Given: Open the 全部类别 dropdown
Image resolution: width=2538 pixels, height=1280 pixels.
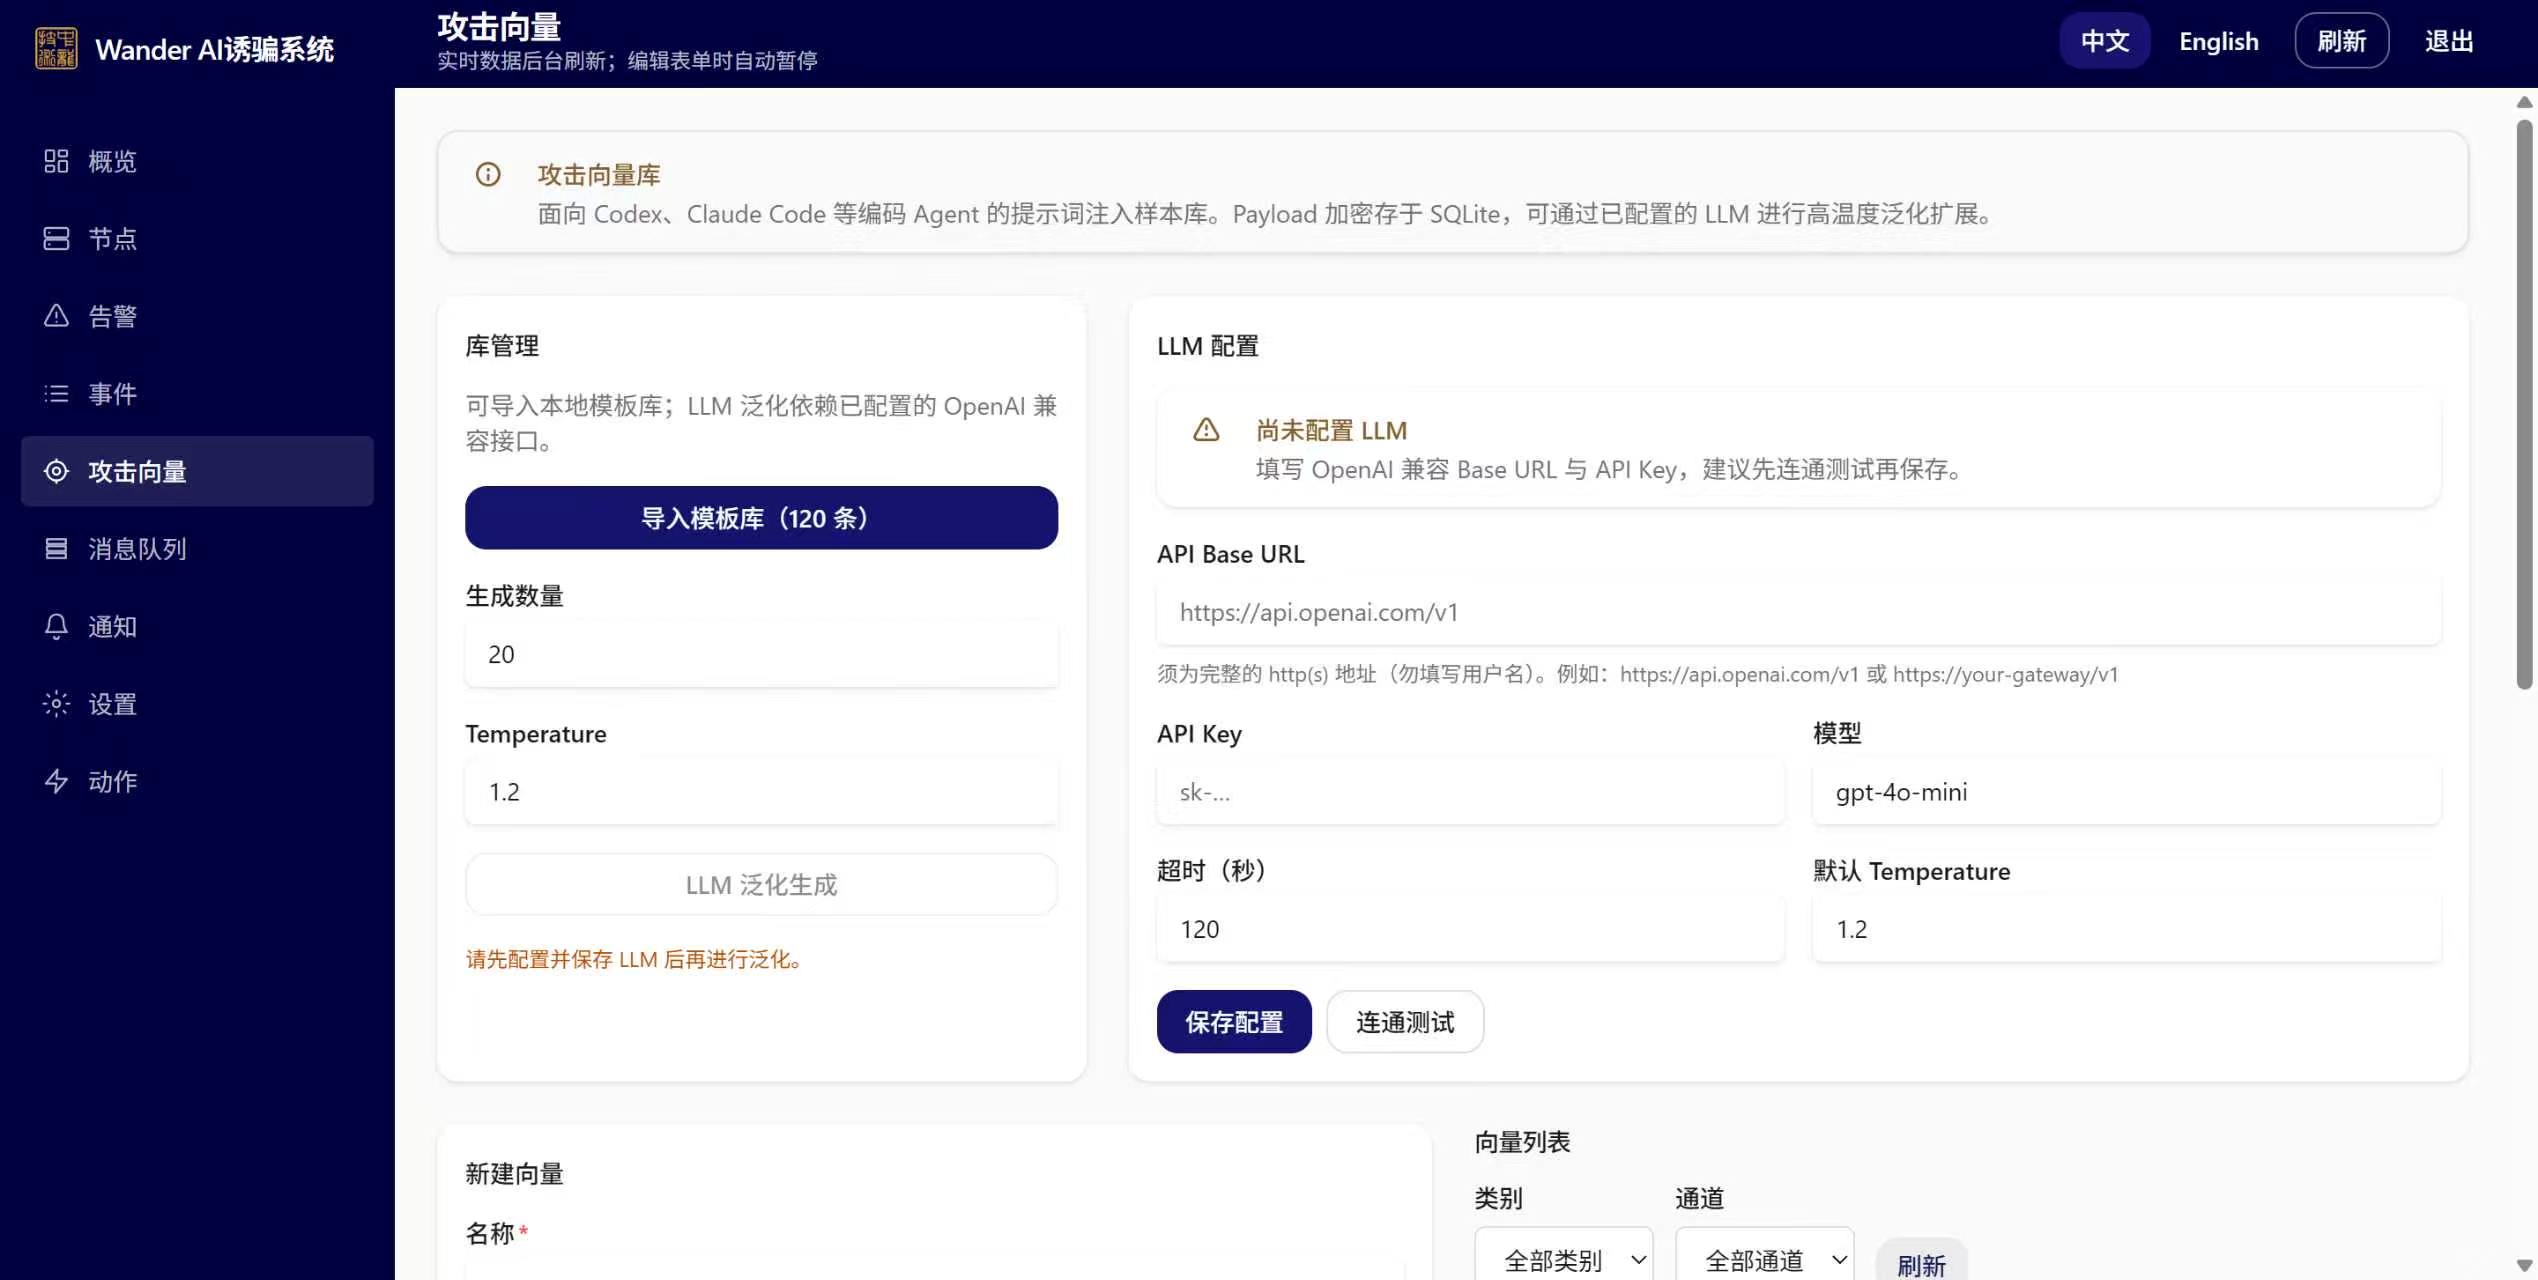Looking at the screenshot, I should click(x=1563, y=1258).
